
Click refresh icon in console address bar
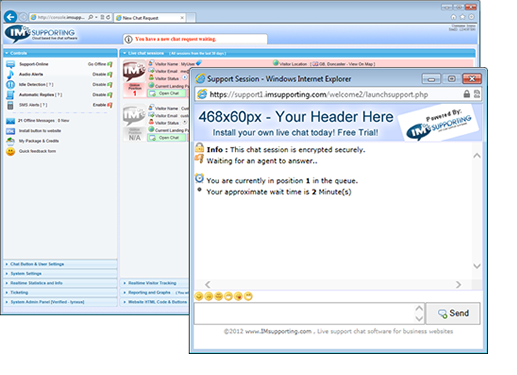(108, 17)
